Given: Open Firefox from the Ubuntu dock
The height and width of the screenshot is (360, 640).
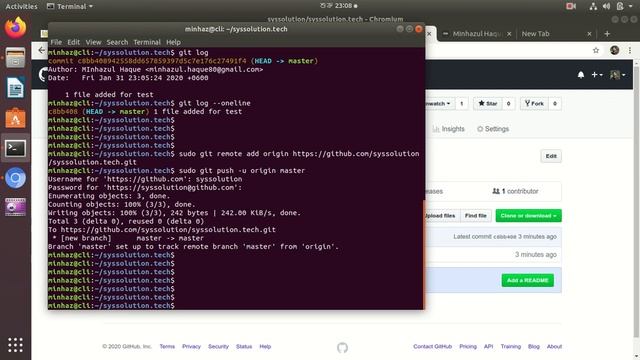Looking at the screenshot, I should click(x=15, y=28).
